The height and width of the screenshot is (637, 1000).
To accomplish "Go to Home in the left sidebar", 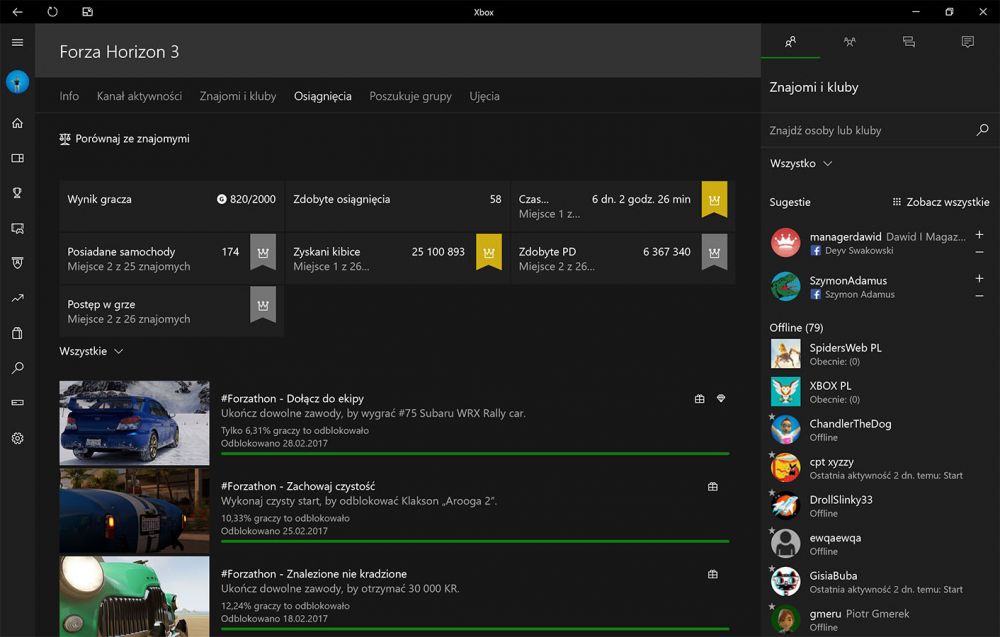I will (17, 123).
